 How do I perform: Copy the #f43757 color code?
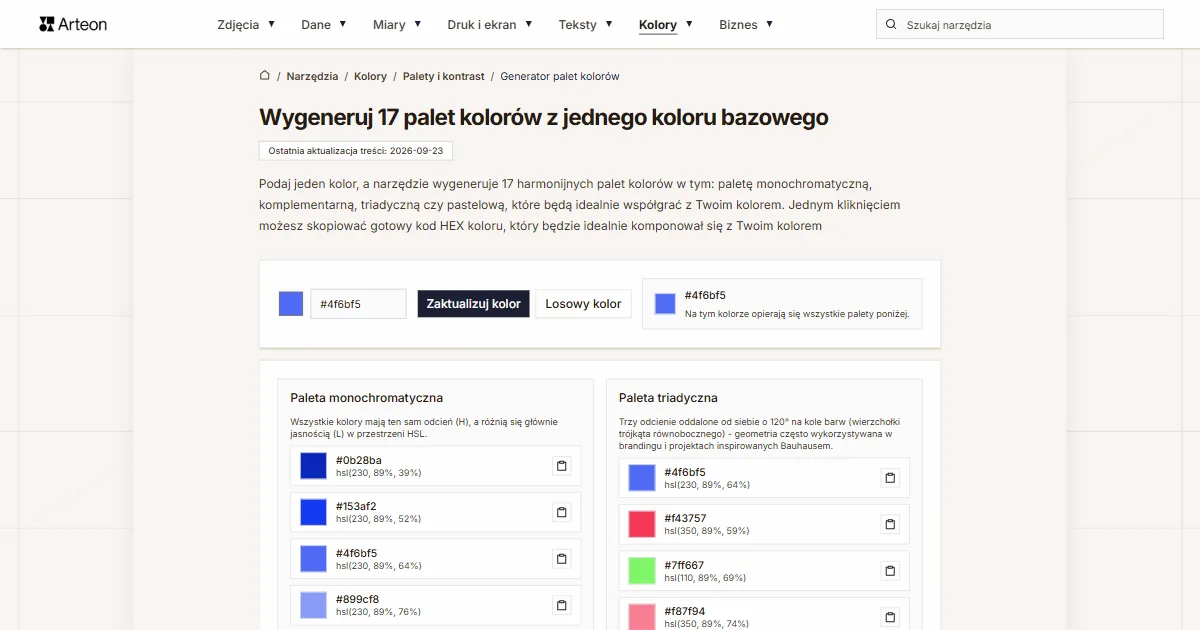[x=890, y=524]
